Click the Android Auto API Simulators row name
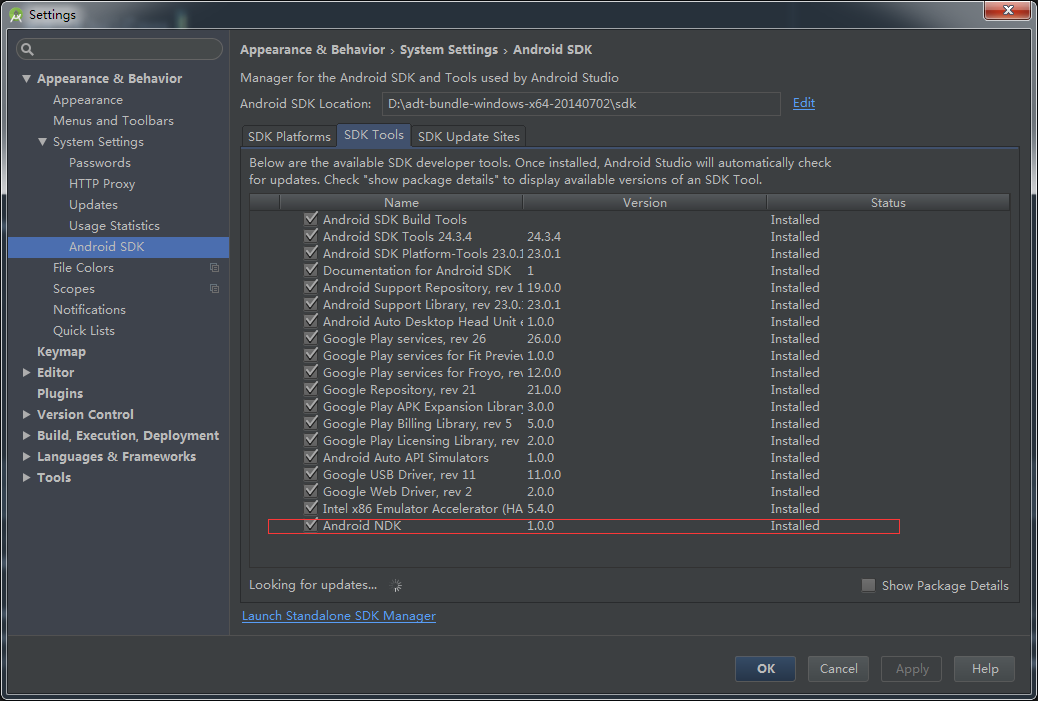Screen dimensions: 1038x701 point(406,457)
